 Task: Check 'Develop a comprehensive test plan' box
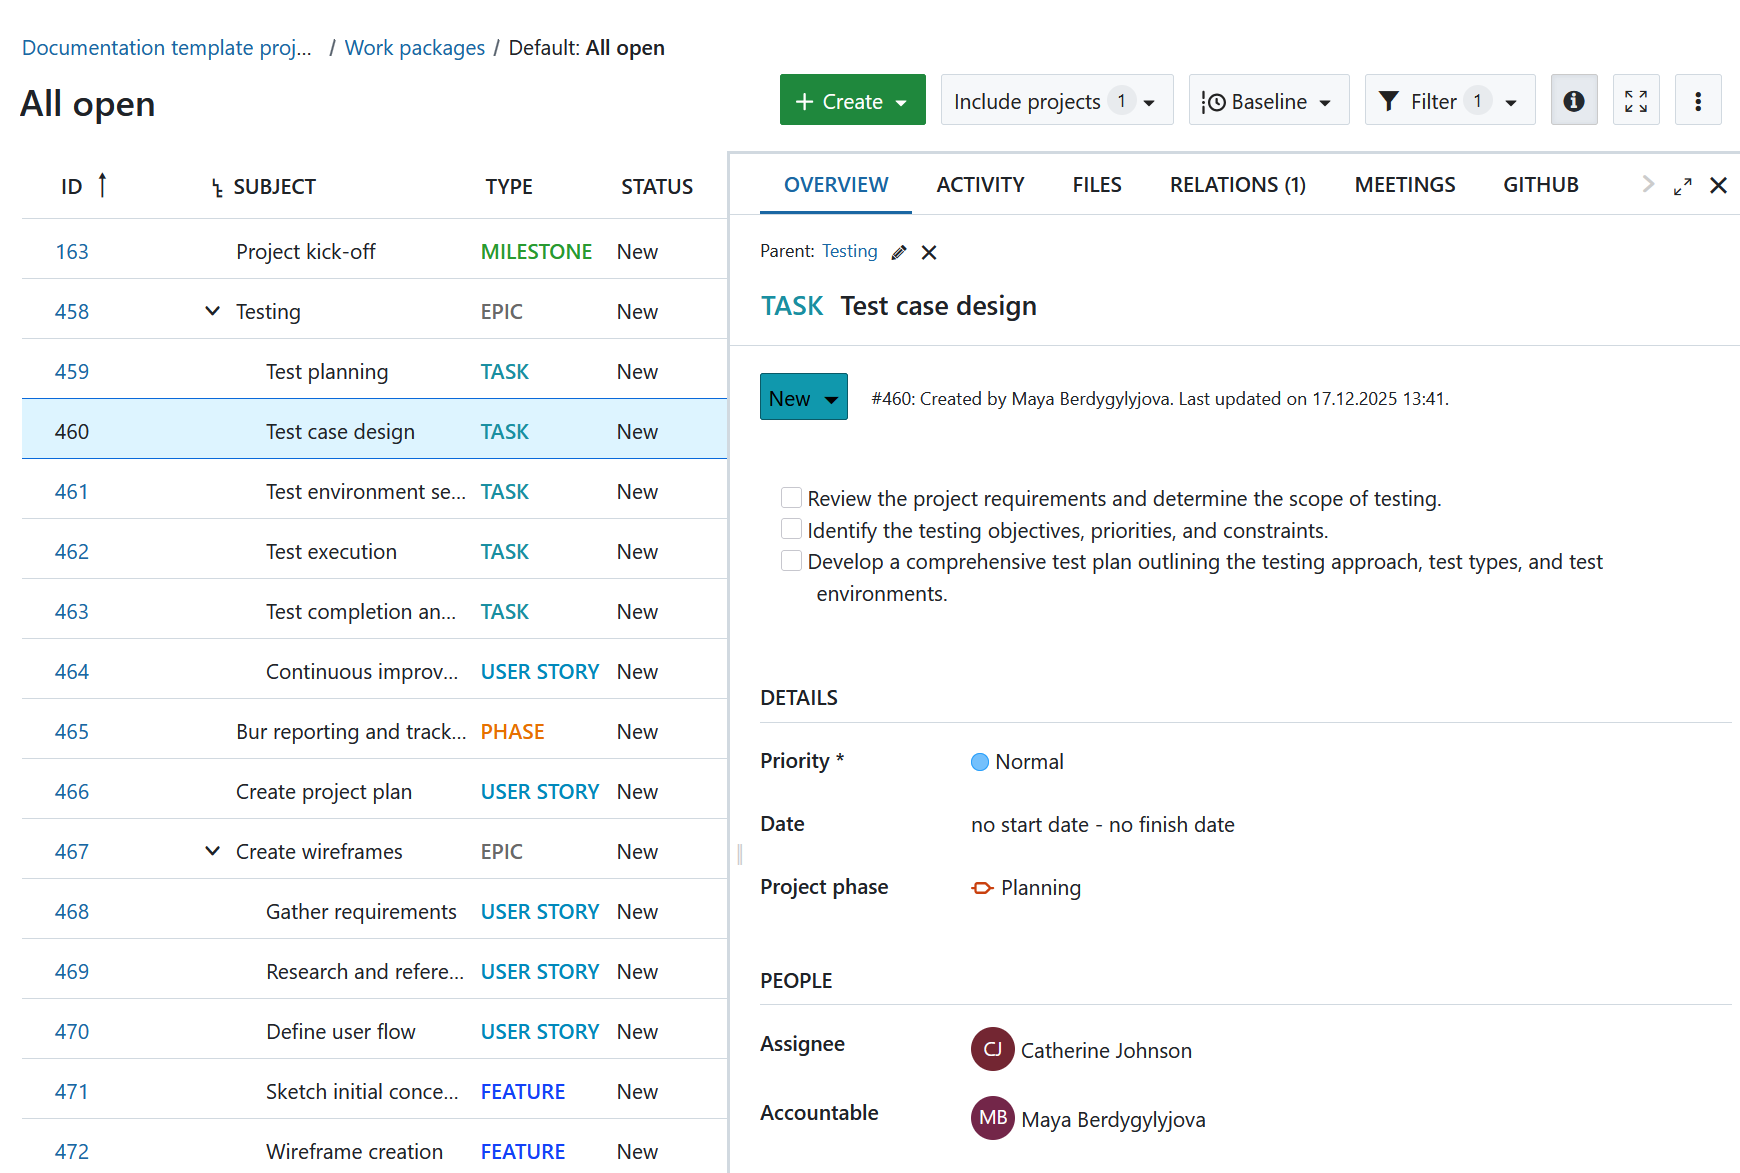[x=791, y=561]
